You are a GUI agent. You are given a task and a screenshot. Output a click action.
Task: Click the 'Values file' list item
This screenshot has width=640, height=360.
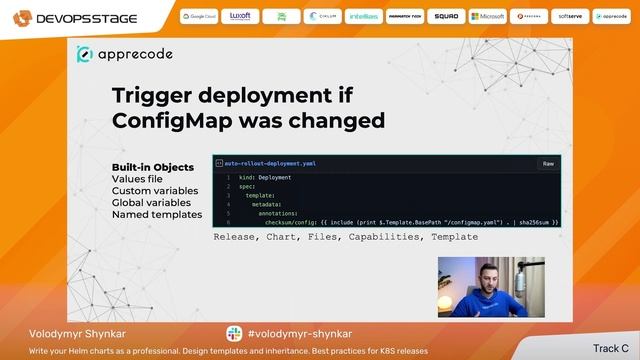(137, 179)
